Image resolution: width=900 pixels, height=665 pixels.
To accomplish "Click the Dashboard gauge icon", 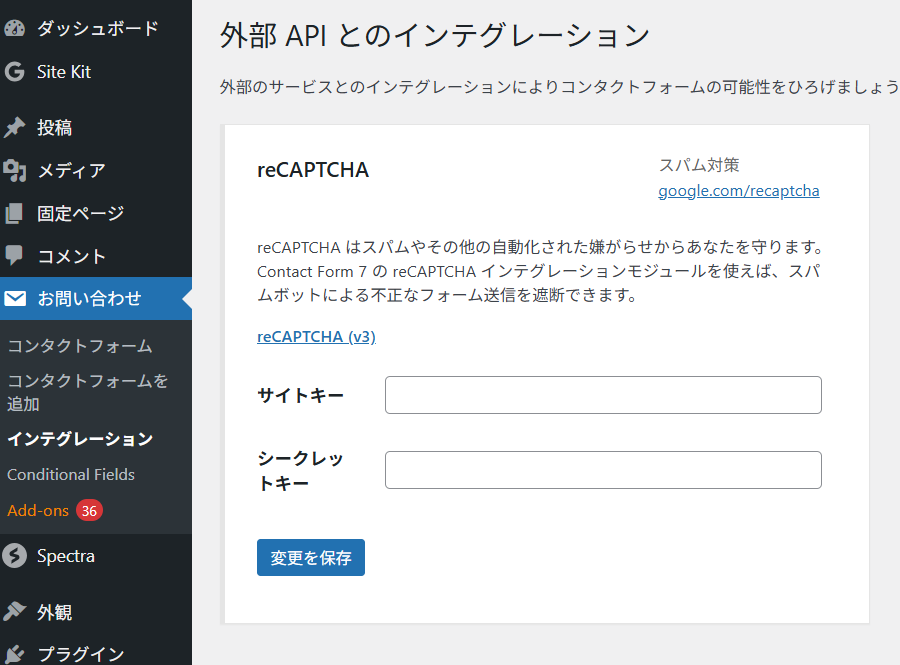I will click(15, 28).
